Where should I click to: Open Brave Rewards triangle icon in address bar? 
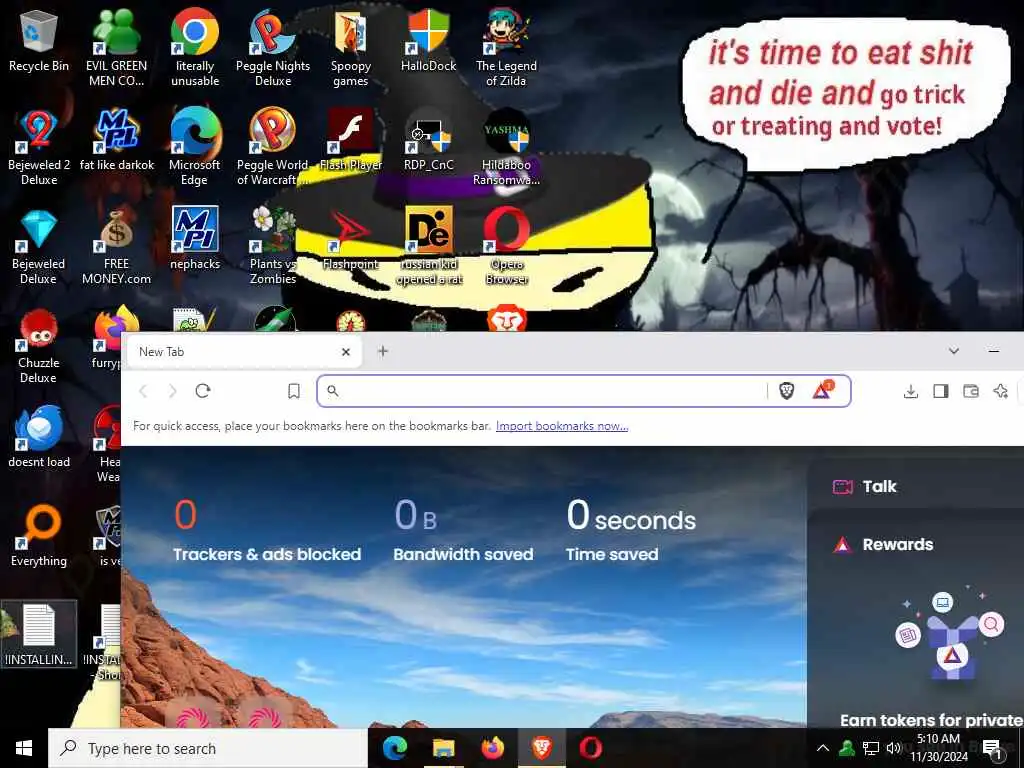tap(822, 390)
